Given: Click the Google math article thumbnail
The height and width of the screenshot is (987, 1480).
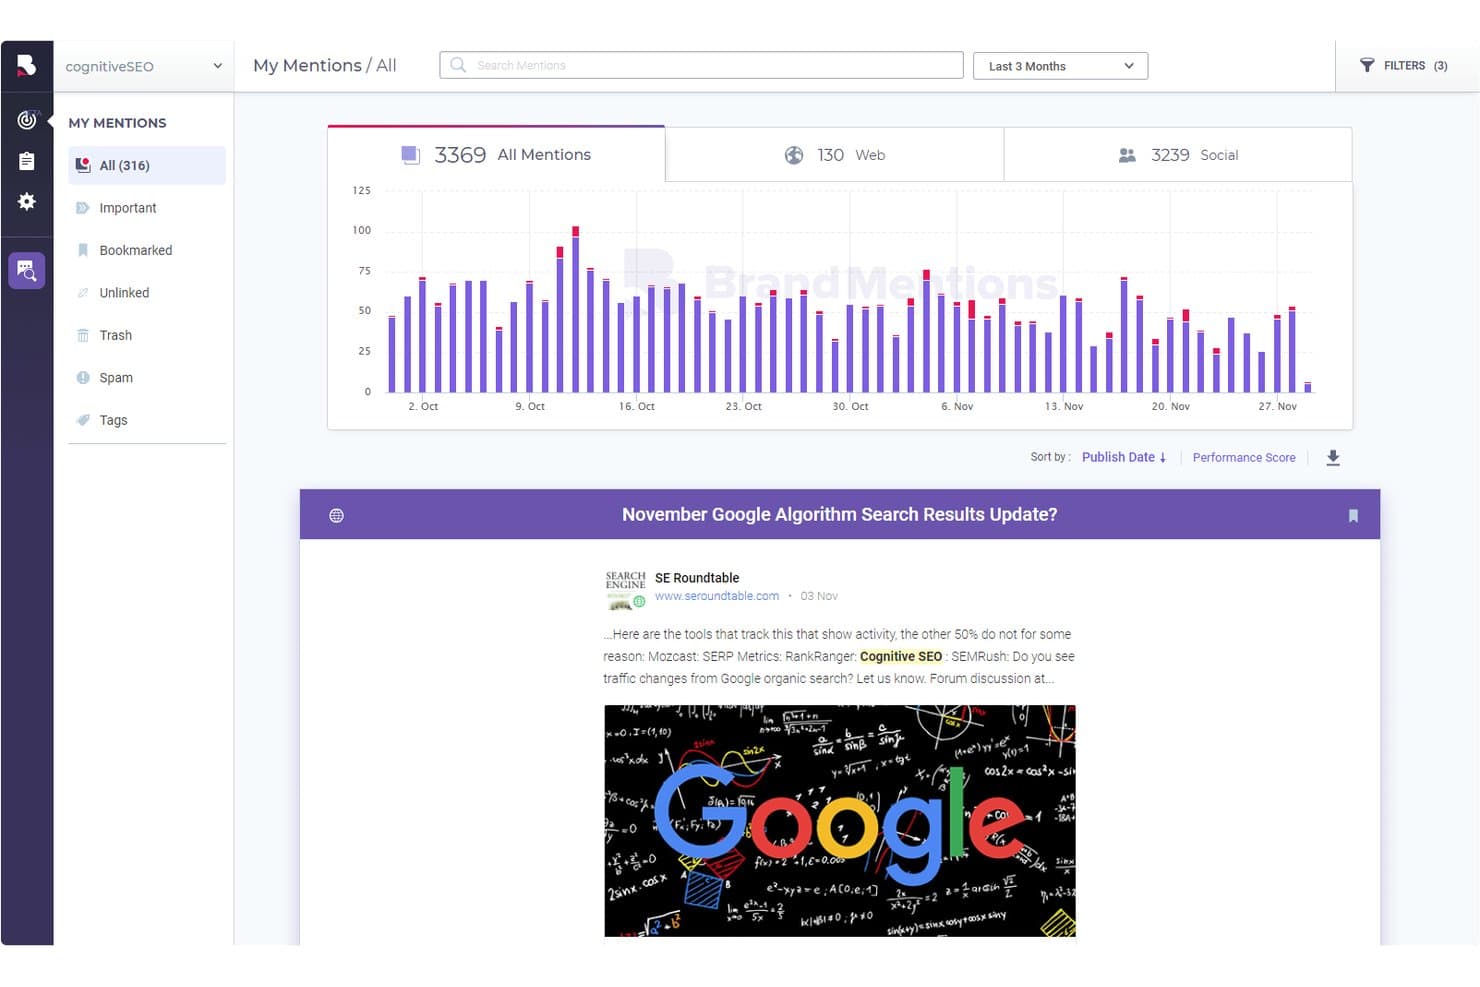Looking at the screenshot, I should 840,821.
